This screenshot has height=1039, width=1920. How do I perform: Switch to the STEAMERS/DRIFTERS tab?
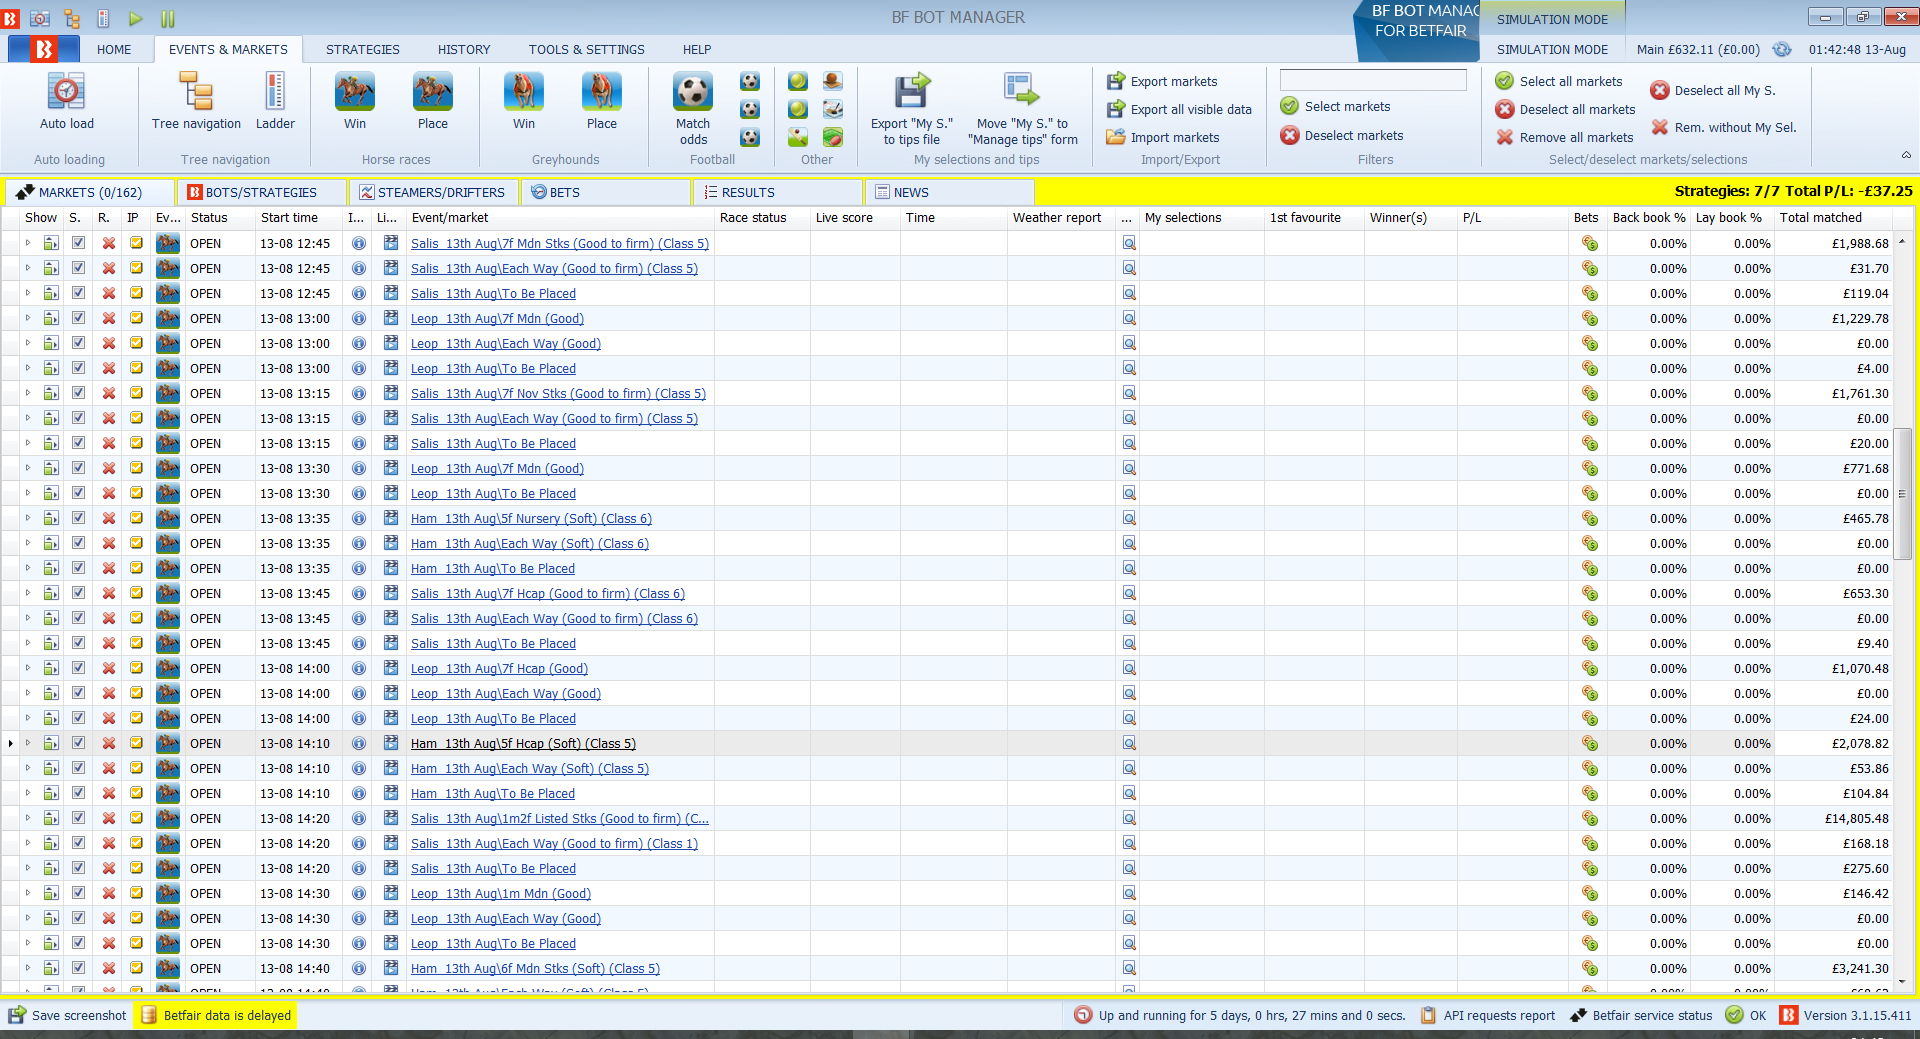[x=433, y=192]
